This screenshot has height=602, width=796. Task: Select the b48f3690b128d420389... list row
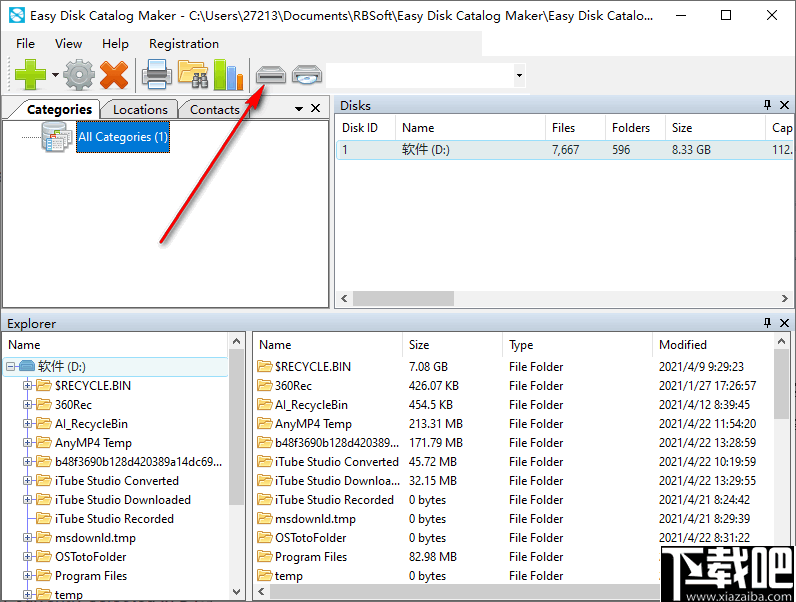(513, 443)
